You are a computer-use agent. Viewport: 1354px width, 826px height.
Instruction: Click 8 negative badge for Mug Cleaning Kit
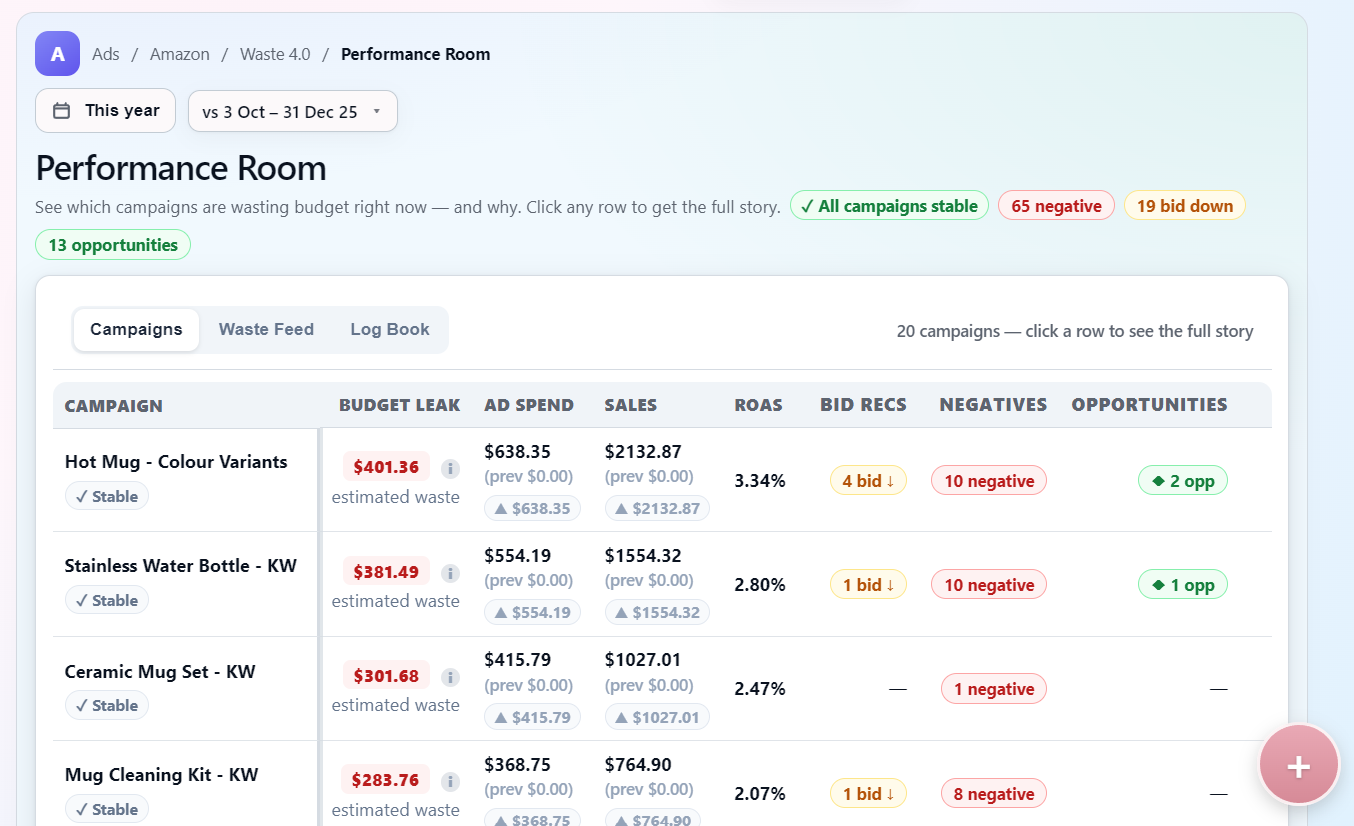(994, 794)
